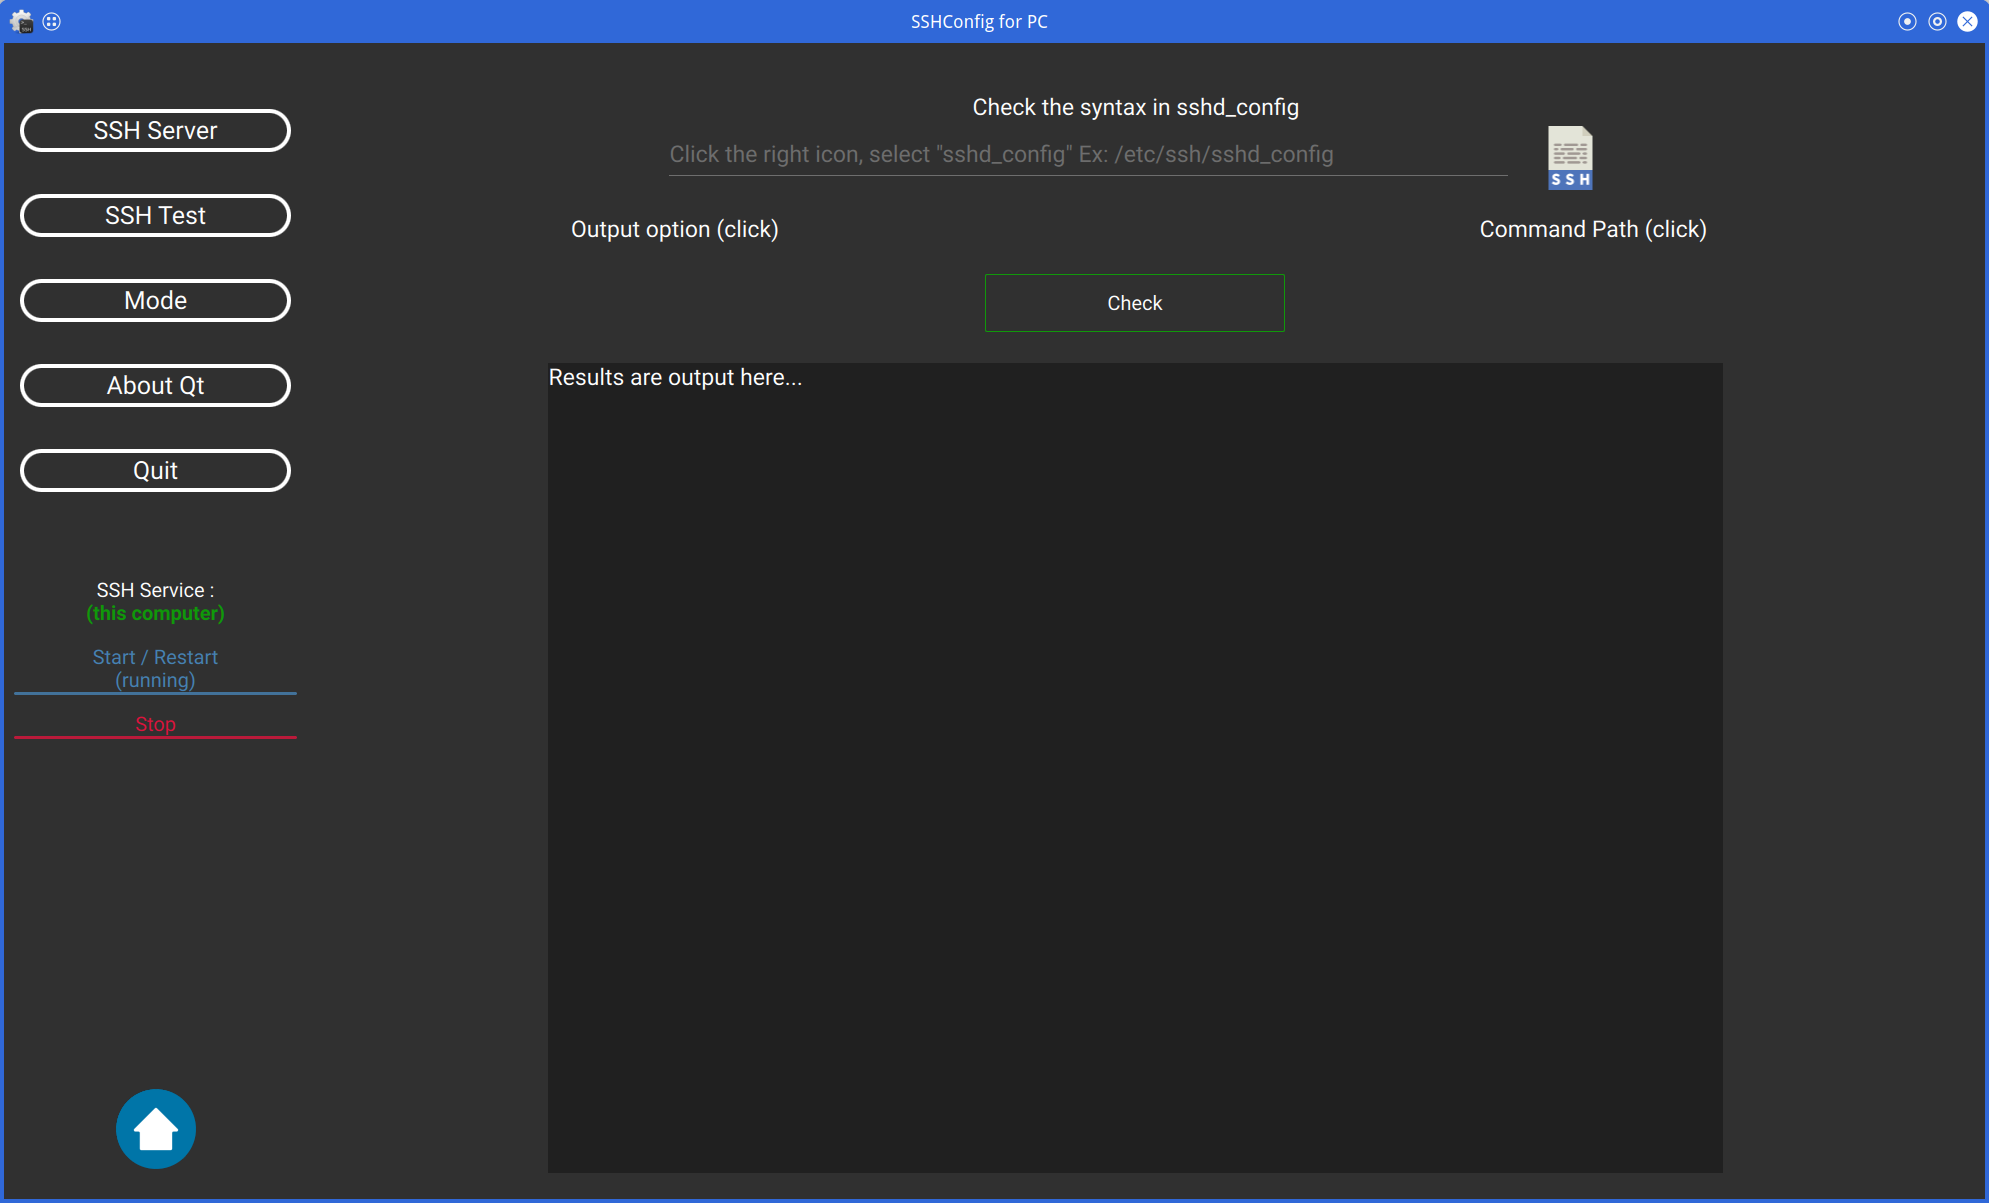Go to the home screen via house icon

tap(155, 1128)
